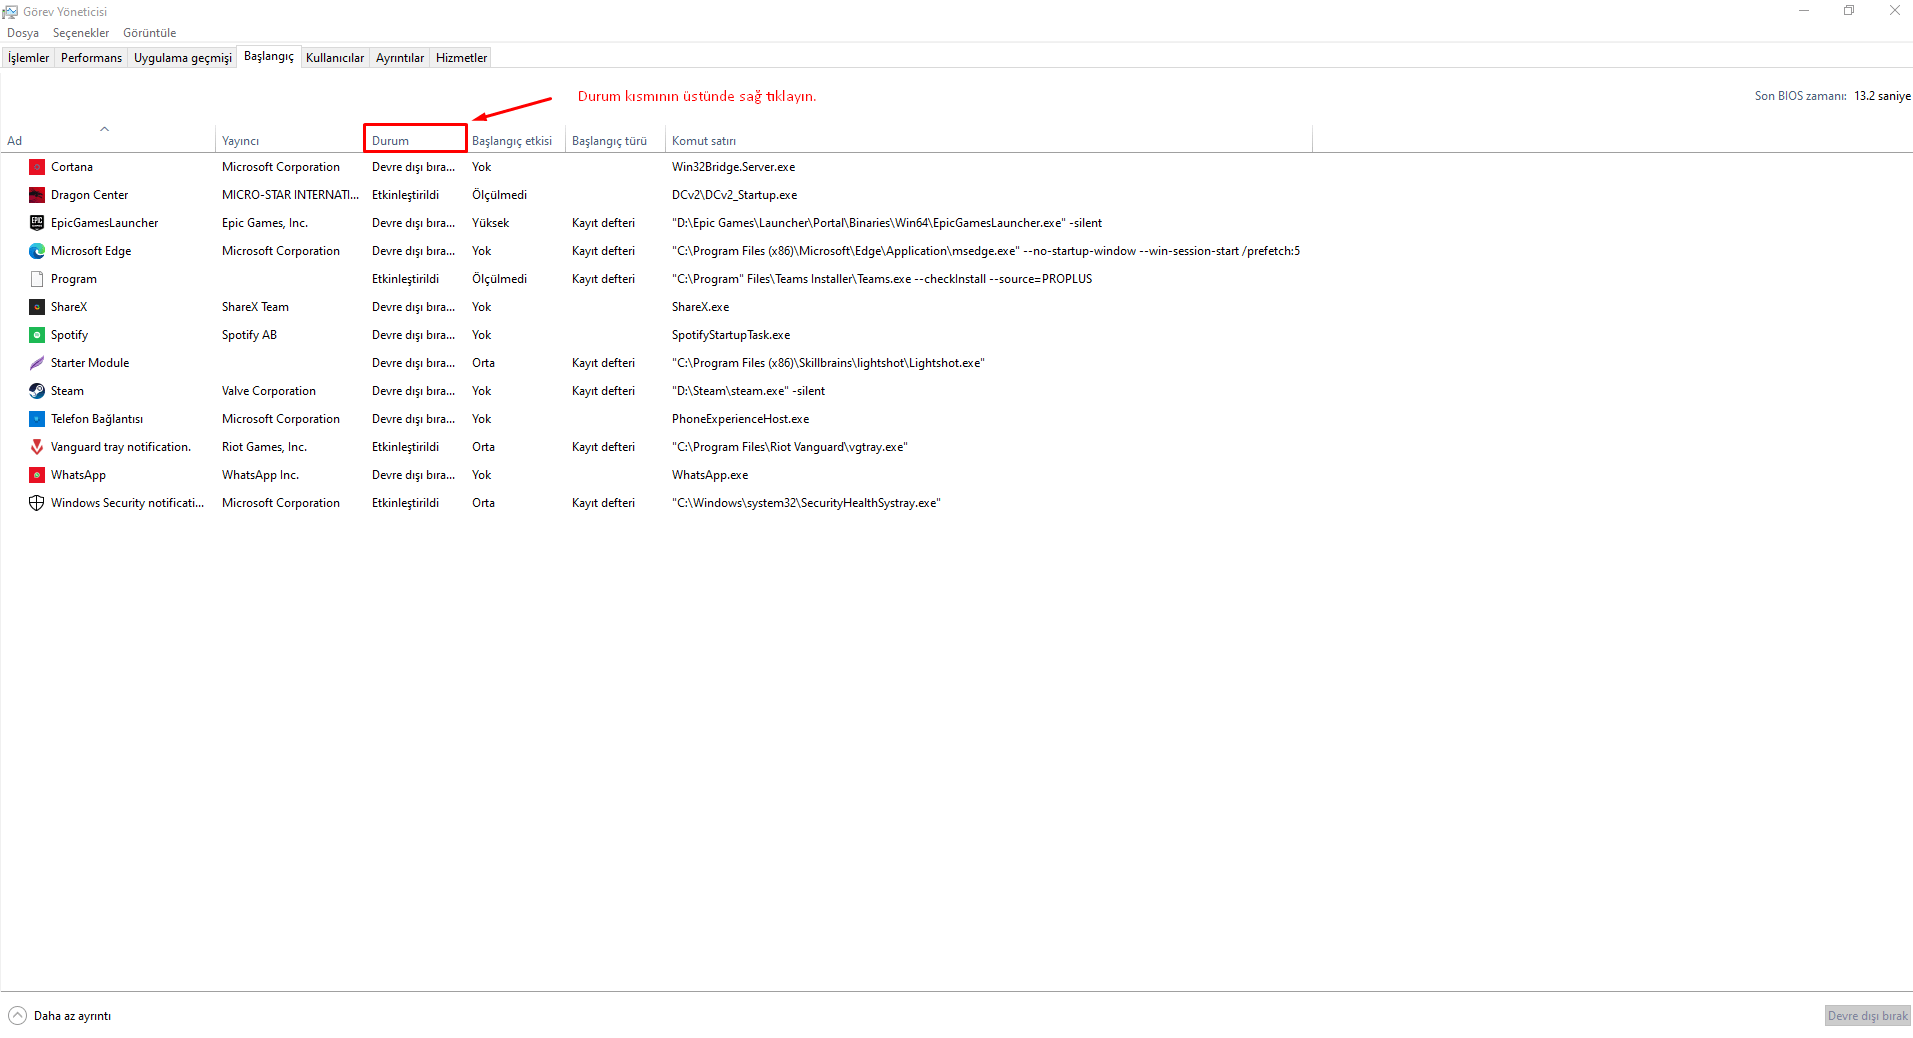
Task: Click the PhoneExperienceHost.exe command line
Action: (741, 419)
